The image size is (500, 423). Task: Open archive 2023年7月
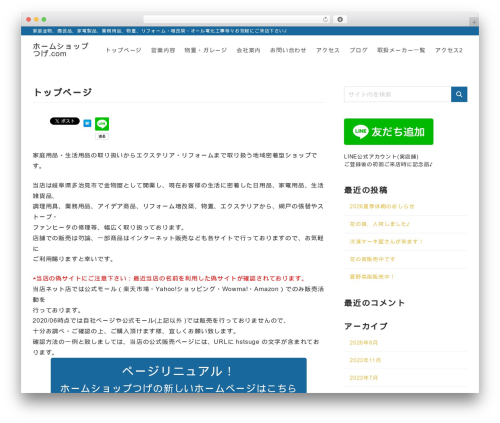[x=363, y=378]
